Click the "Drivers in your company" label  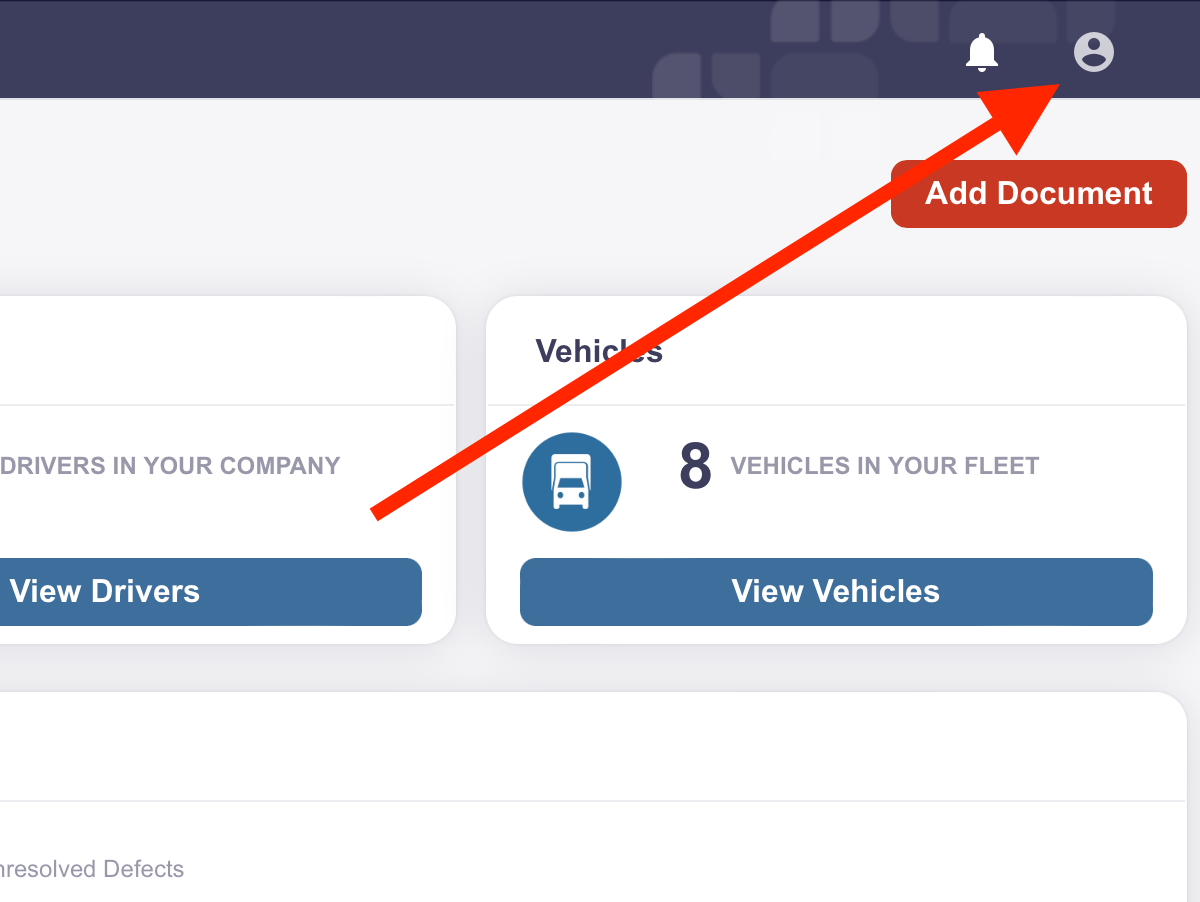[170, 466]
